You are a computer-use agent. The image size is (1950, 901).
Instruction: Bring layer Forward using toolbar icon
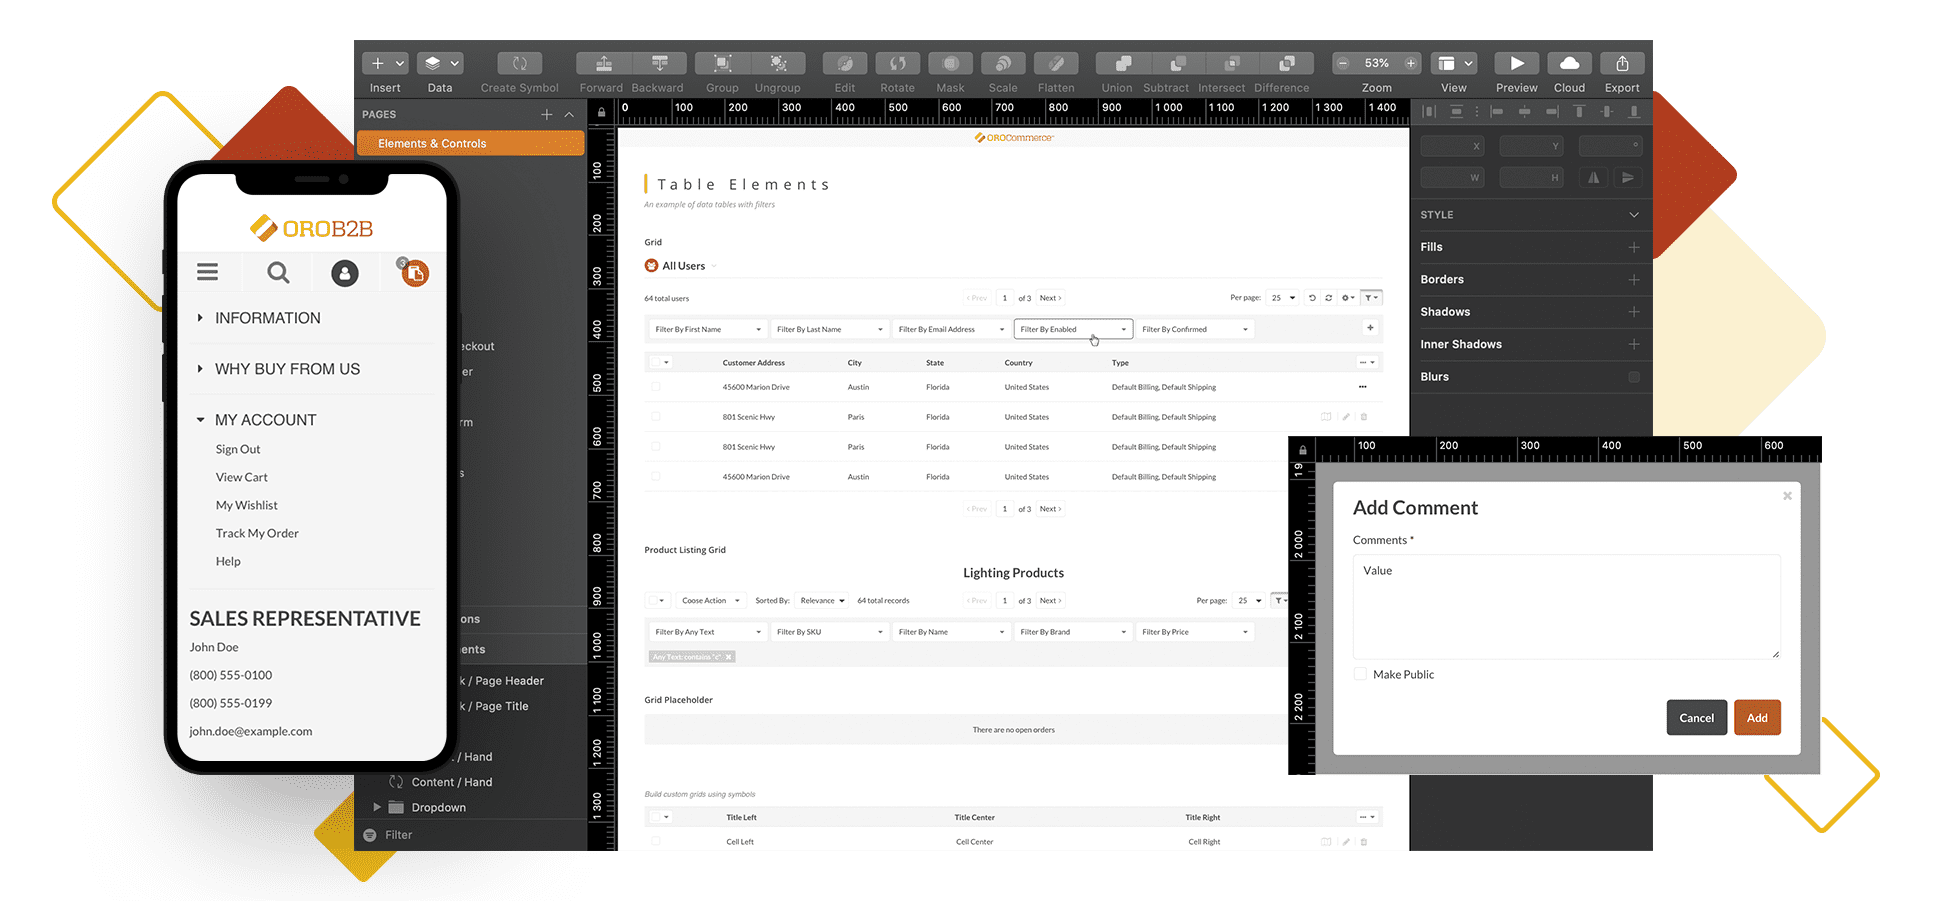pos(604,63)
